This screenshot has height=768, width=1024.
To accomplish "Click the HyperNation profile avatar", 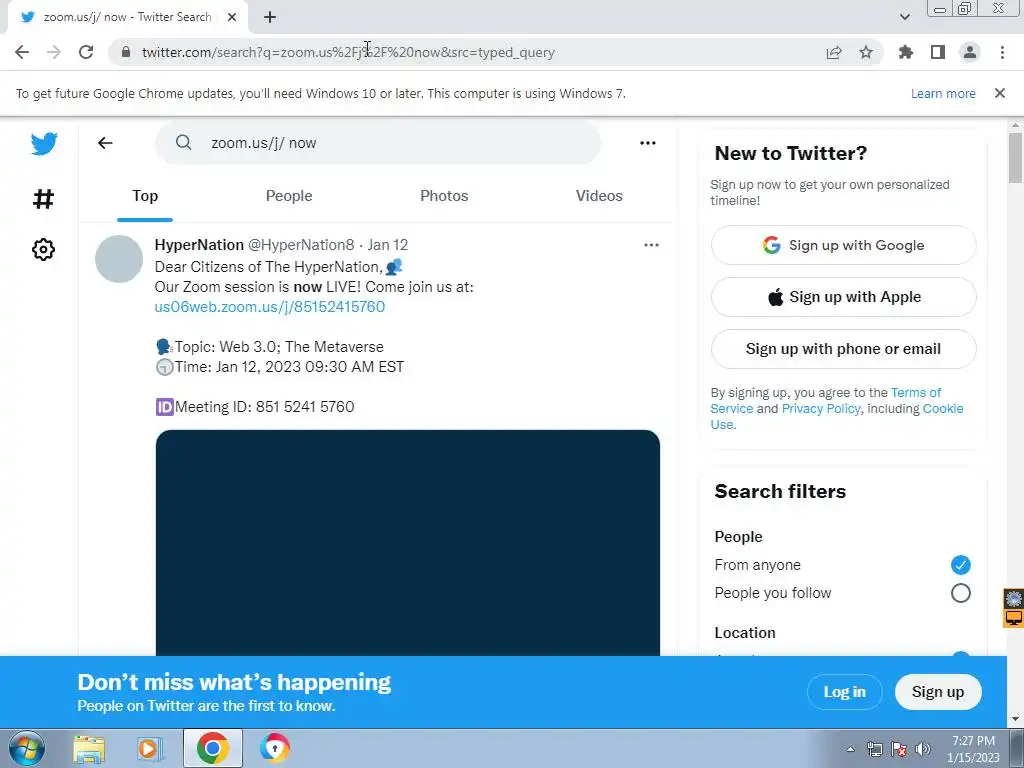I will click(119, 259).
